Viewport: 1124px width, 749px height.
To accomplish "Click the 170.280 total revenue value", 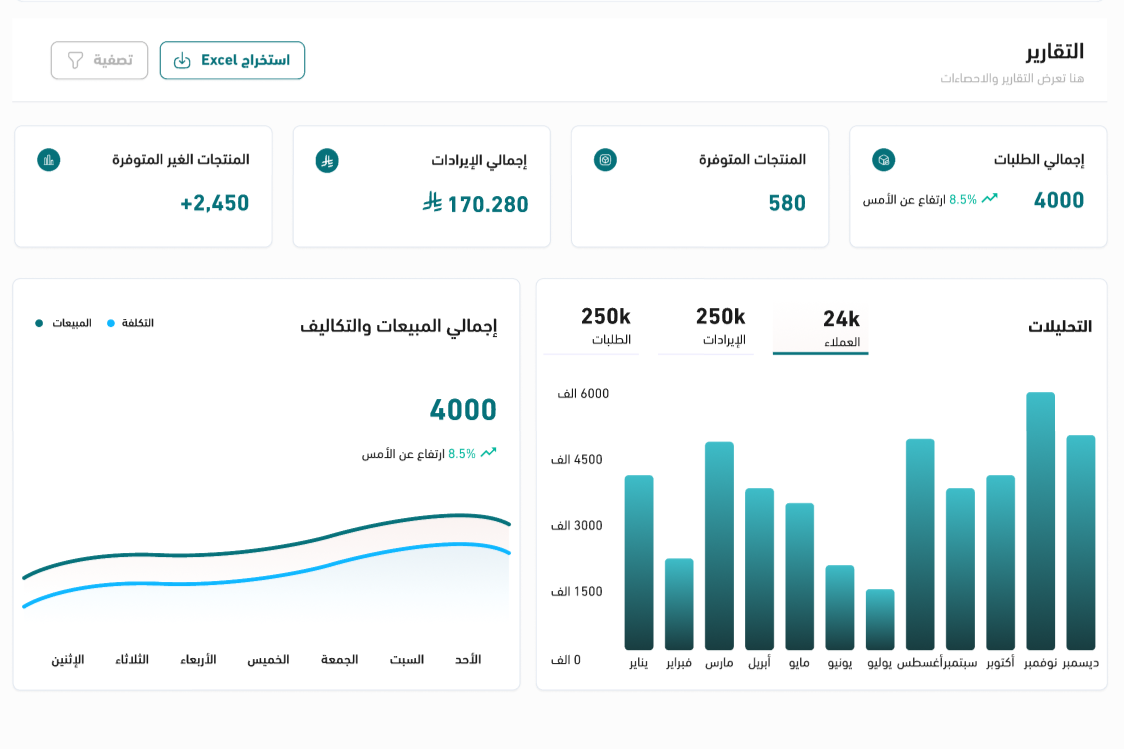I will (x=487, y=204).
